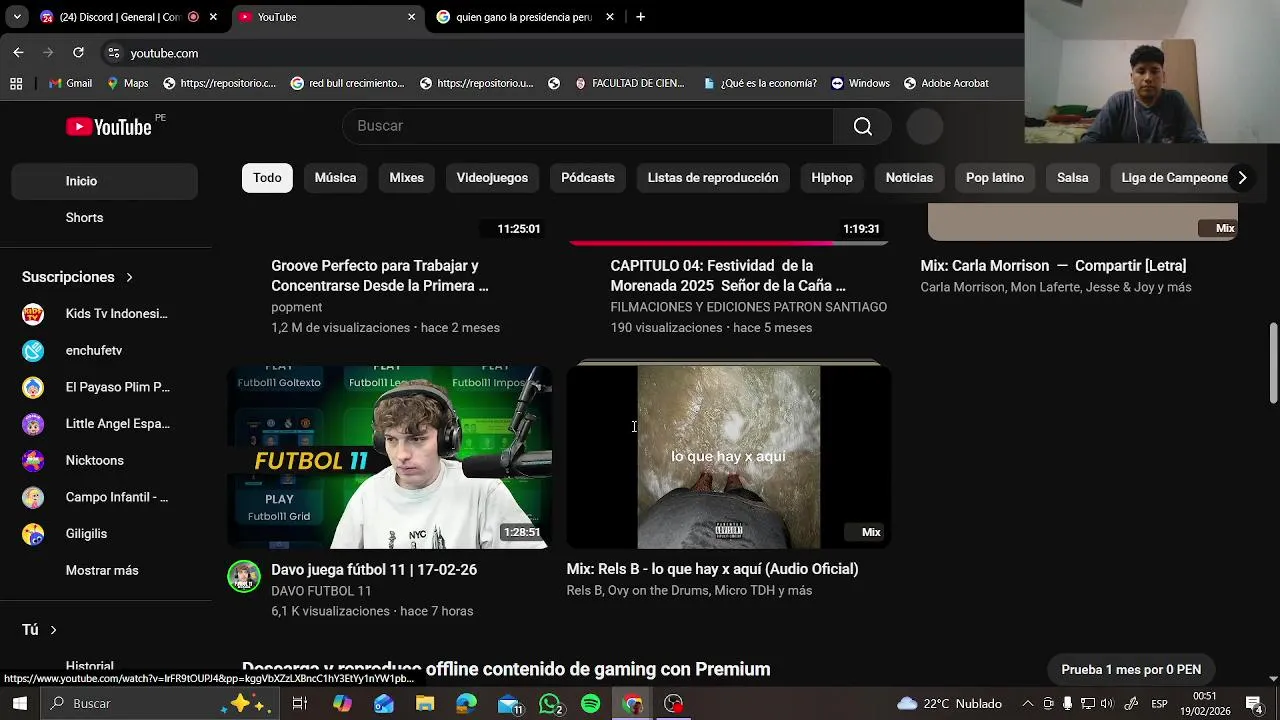Open the Adobe Acrobat bookmark
Viewport: 1280px width, 720px height.
[x=945, y=83]
